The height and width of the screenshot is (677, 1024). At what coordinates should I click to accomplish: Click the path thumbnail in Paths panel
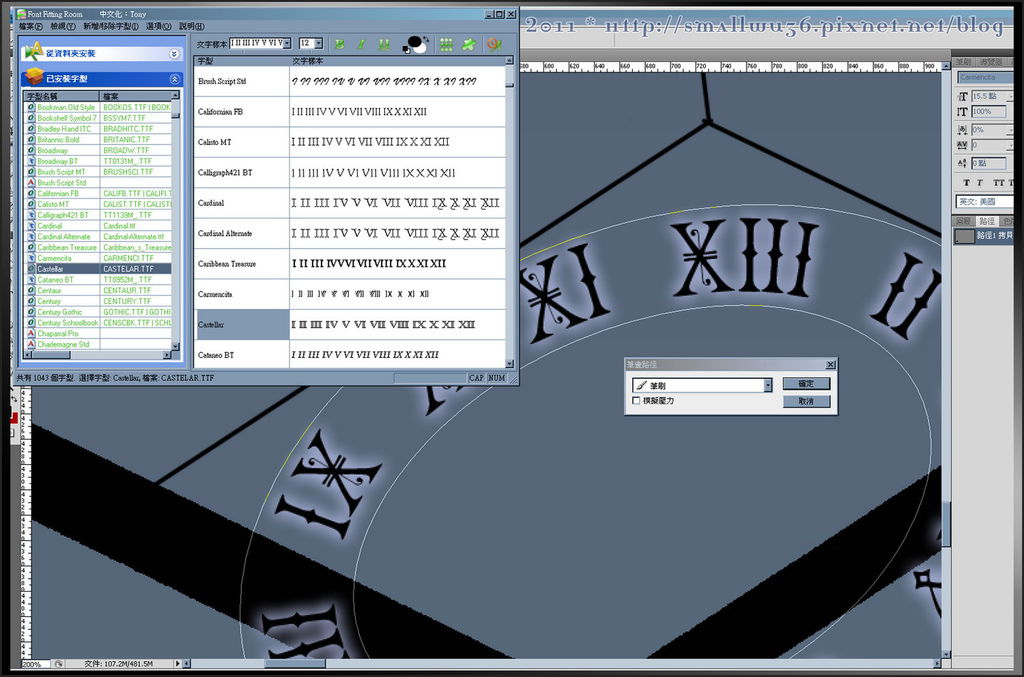tap(965, 236)
